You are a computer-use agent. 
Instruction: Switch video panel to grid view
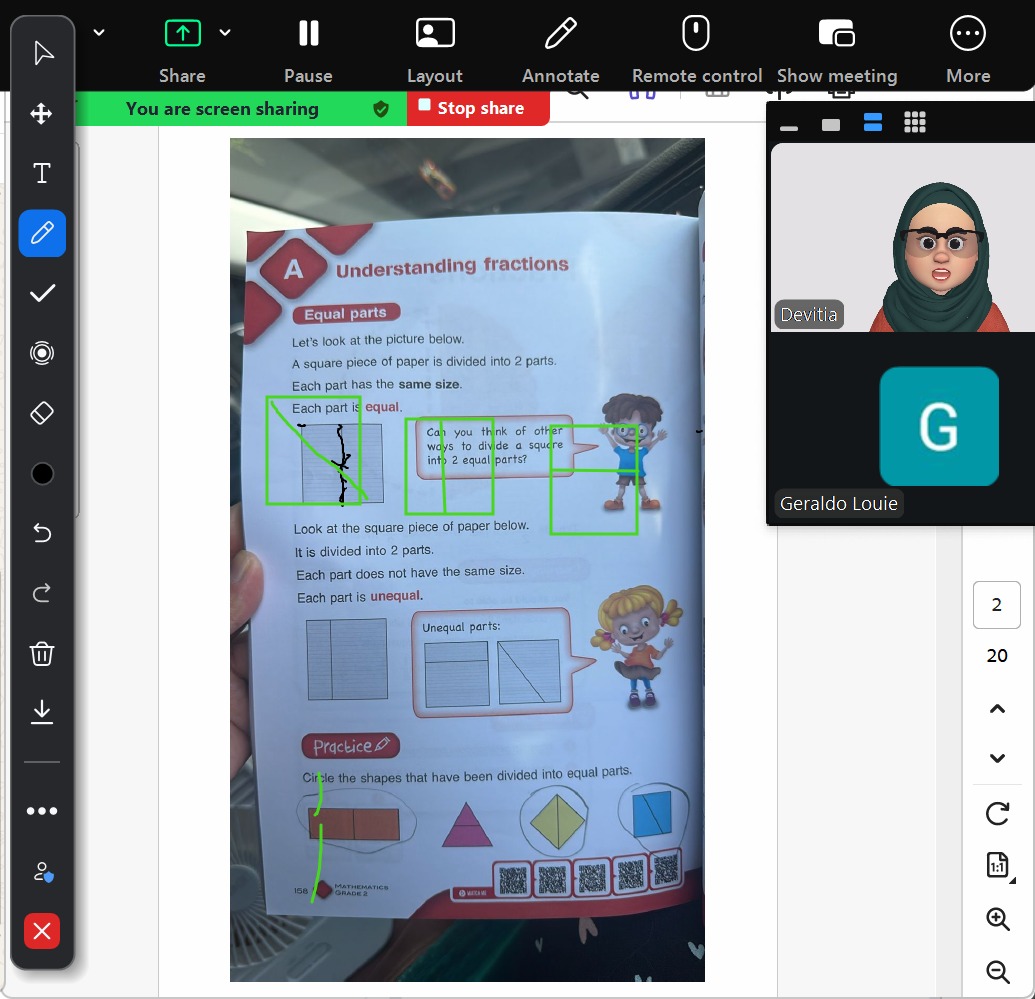915,122
